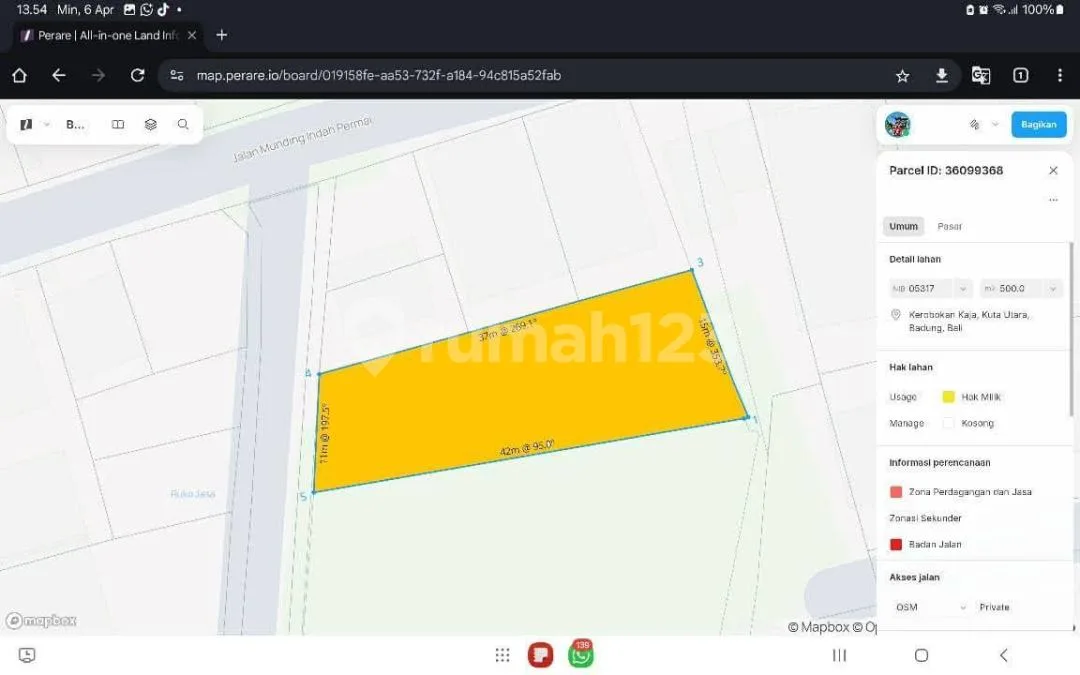Open the Google Translate icon
The height and width of the screenshot is (675, 1080).
pyautogui.click(x=981, y=76)
